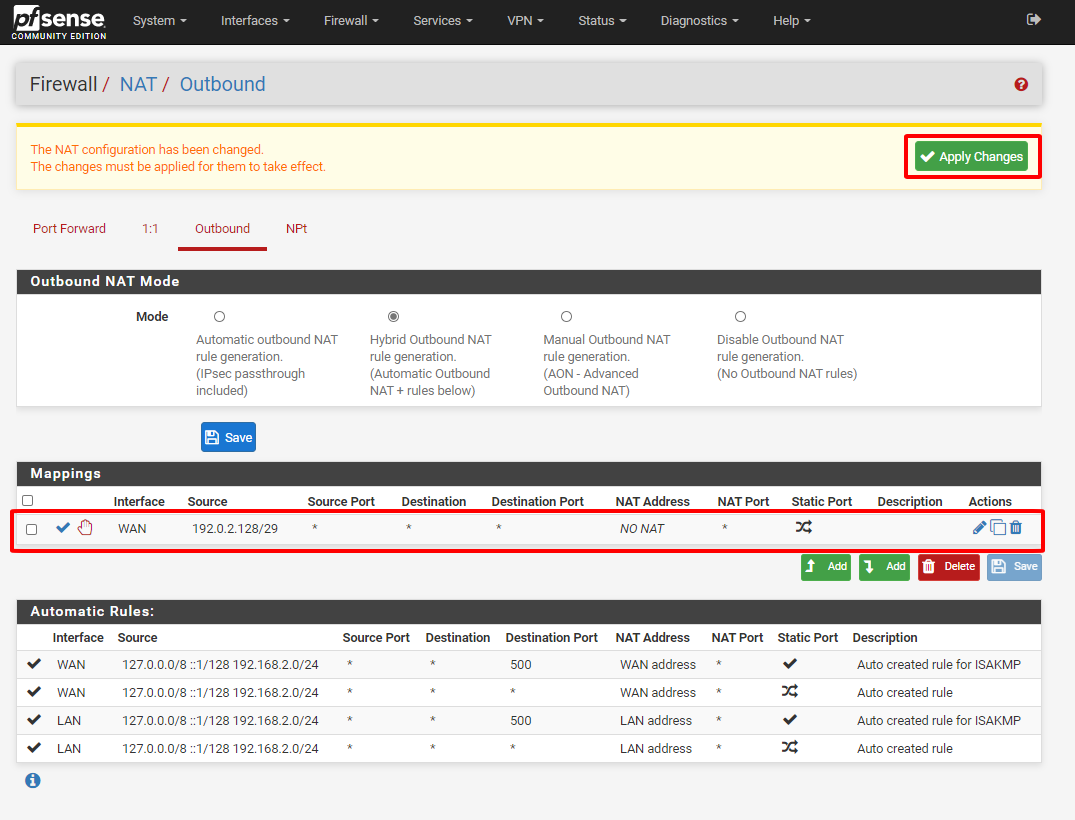The image size is (1075, 820).
Task: Click the checkmark of the WAN Auto created rule
Action: point(34,692)
